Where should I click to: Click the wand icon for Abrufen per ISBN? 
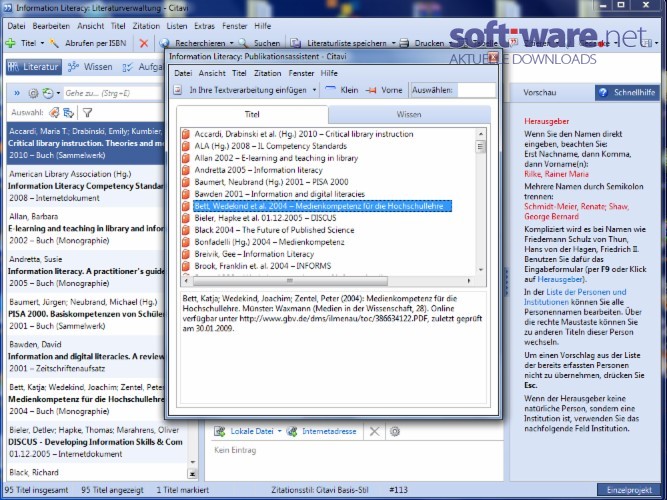(54, 43)
